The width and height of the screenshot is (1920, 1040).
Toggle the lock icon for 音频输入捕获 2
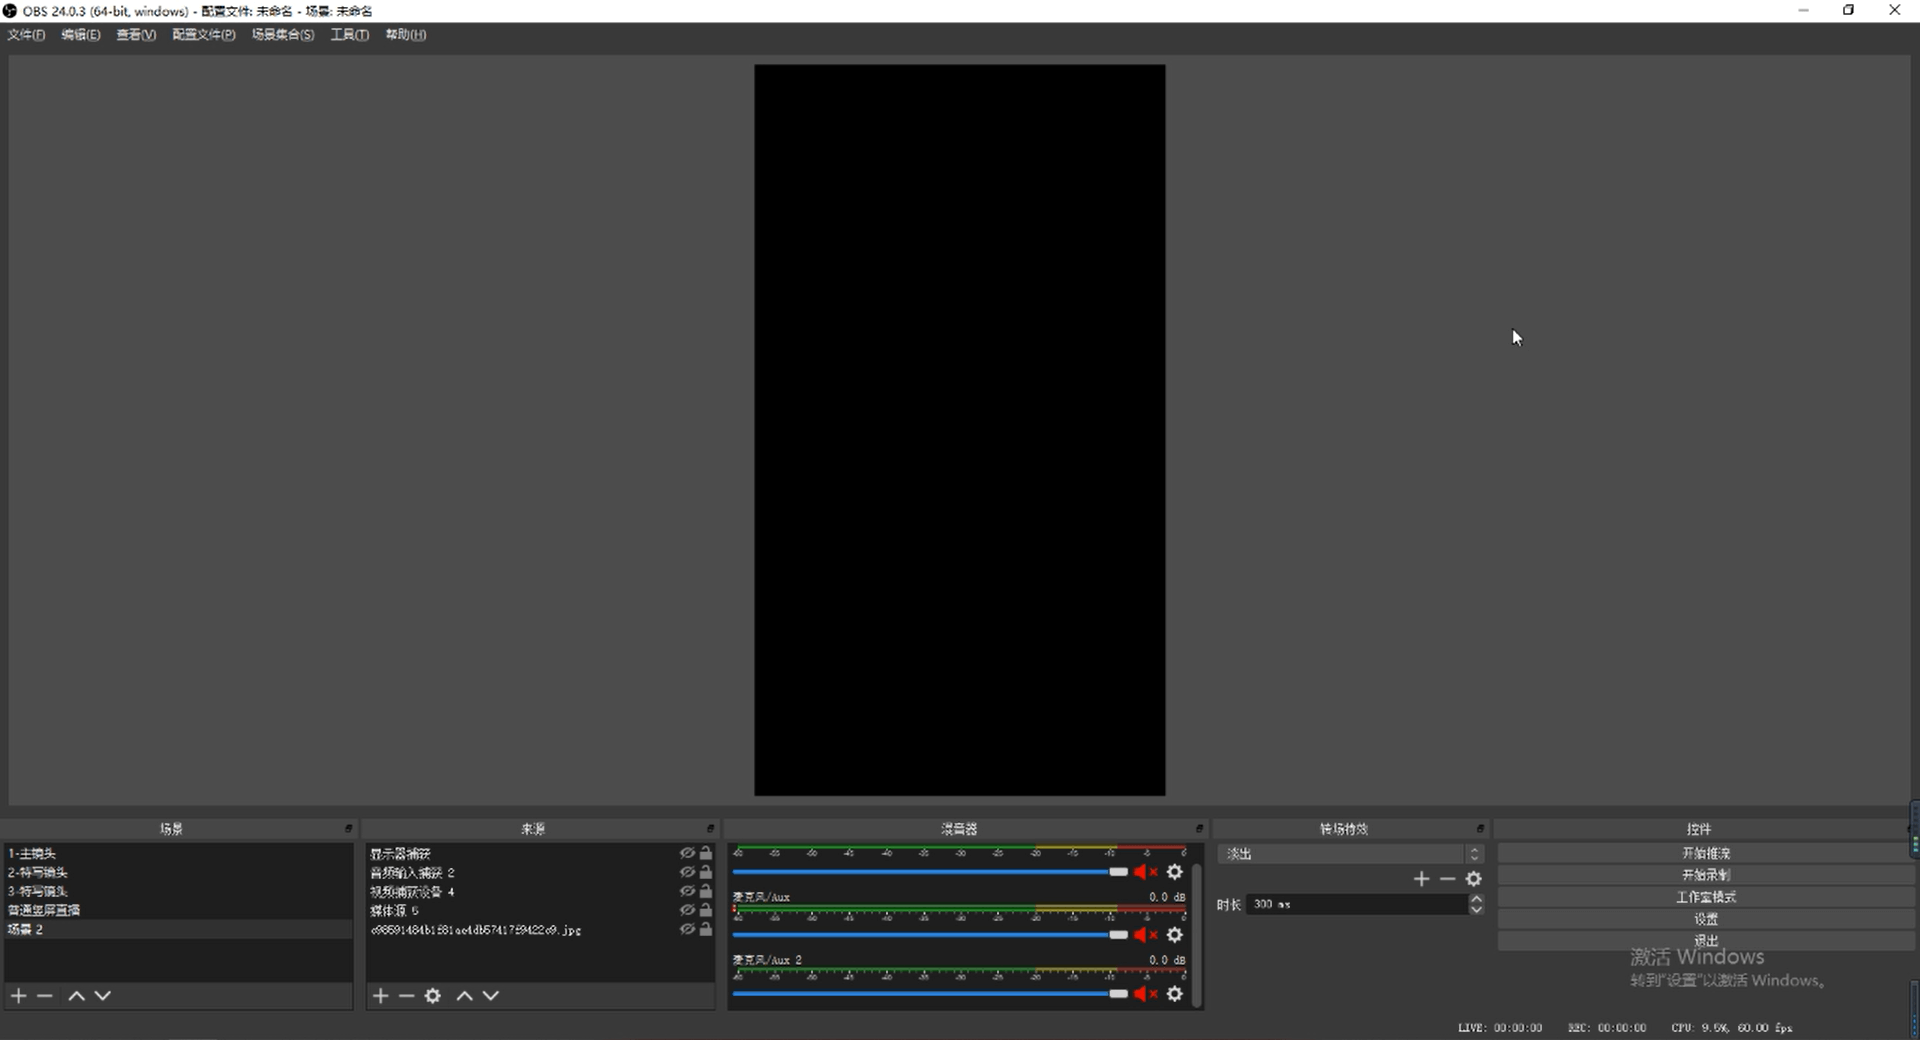click(x=706, y=872)
